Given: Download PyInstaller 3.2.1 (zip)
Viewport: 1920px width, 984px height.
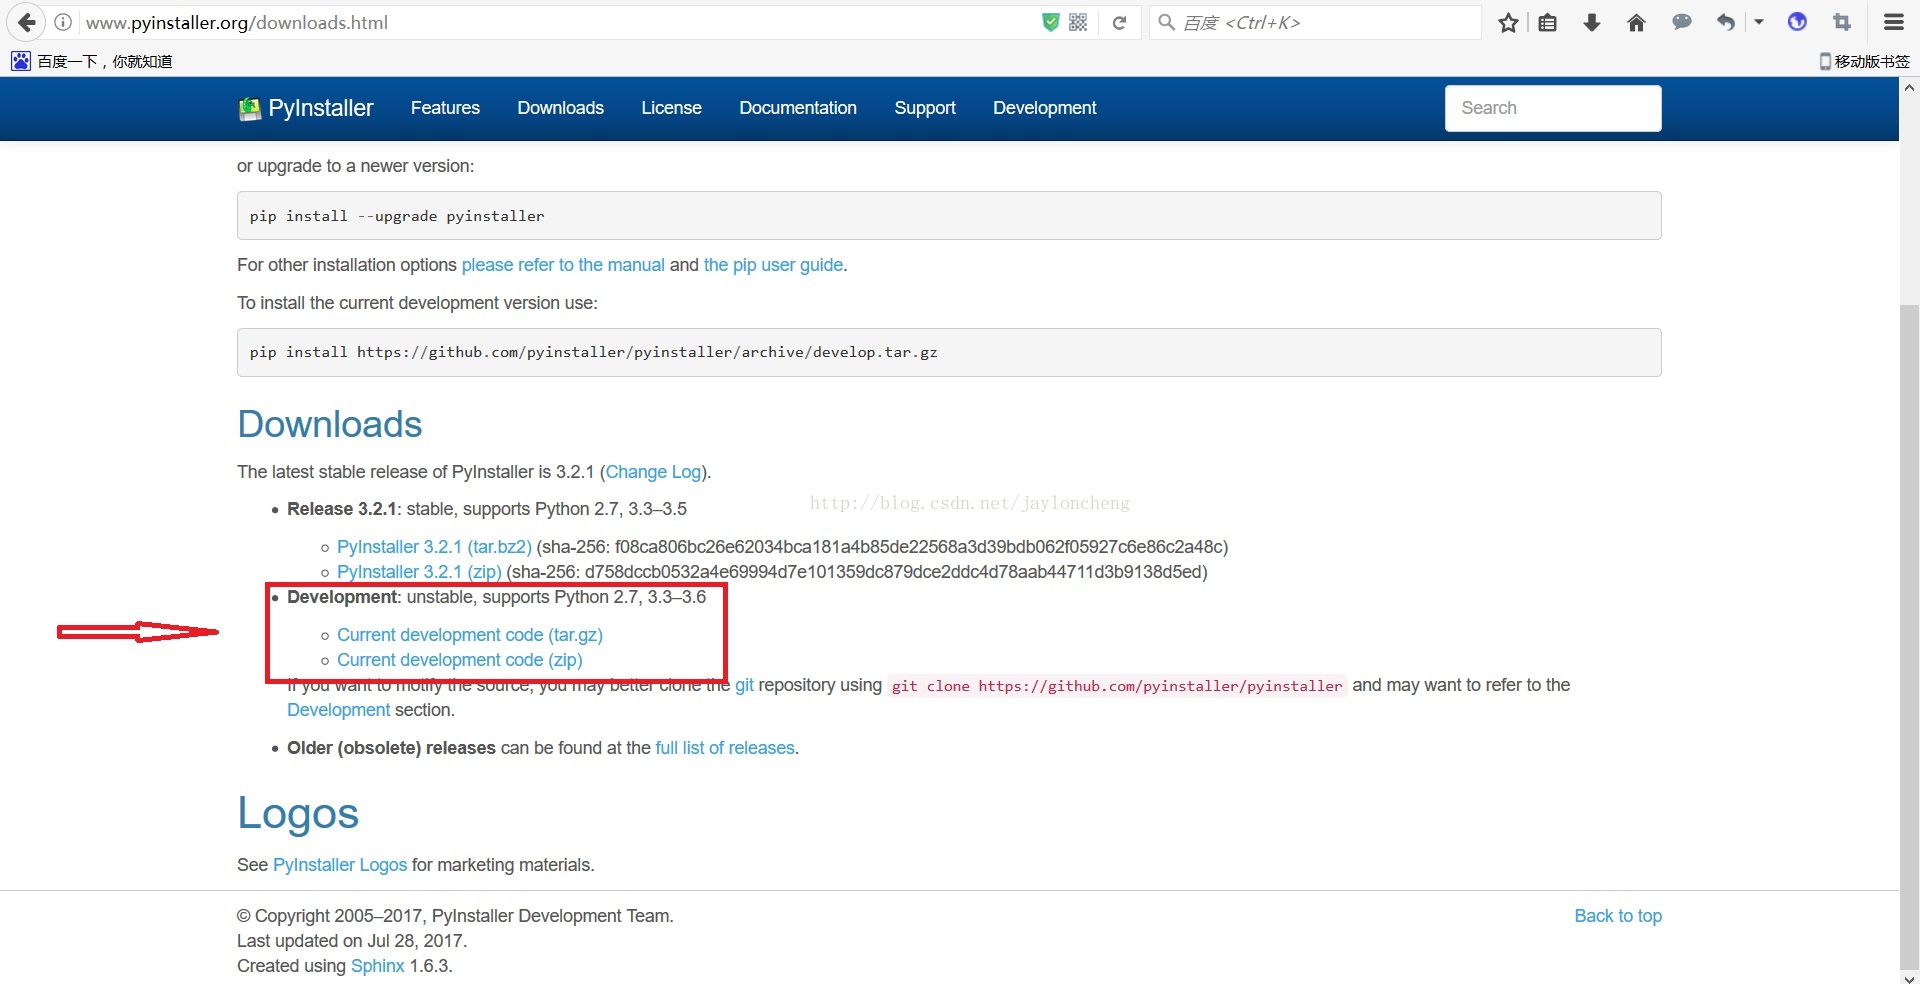Looking at the screenshot, I should coord(419,572).
